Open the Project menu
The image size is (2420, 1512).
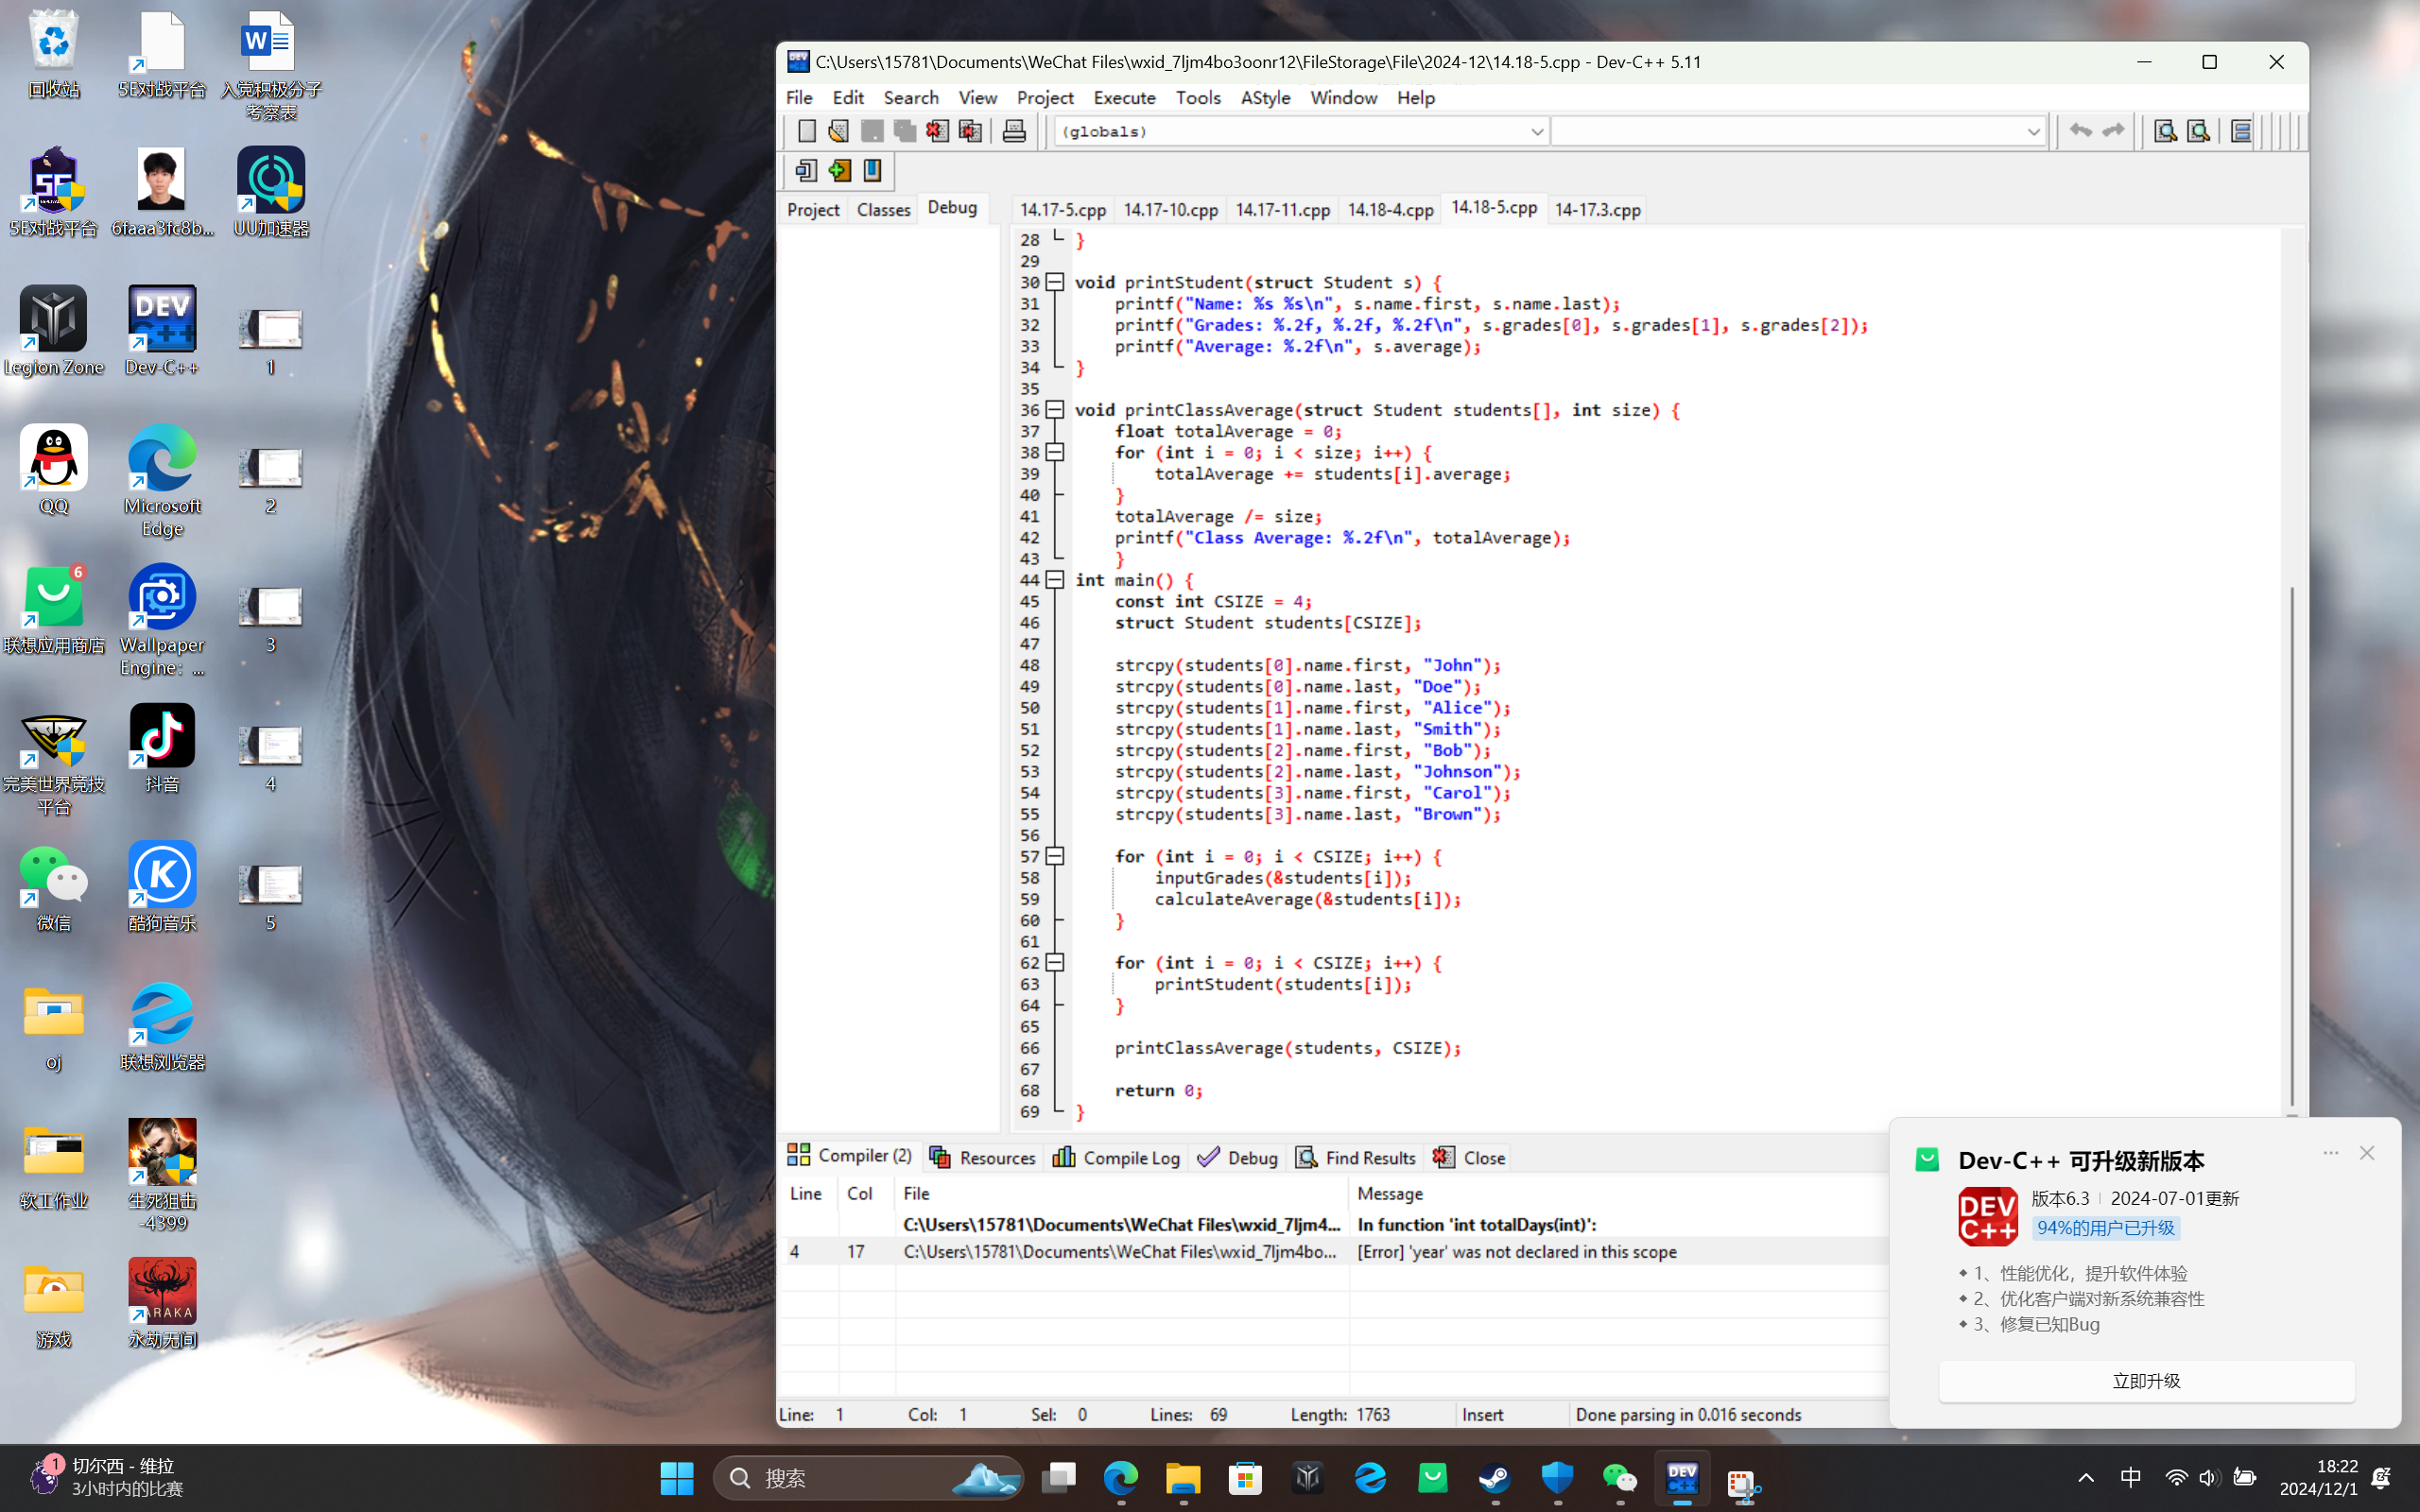1045,97
